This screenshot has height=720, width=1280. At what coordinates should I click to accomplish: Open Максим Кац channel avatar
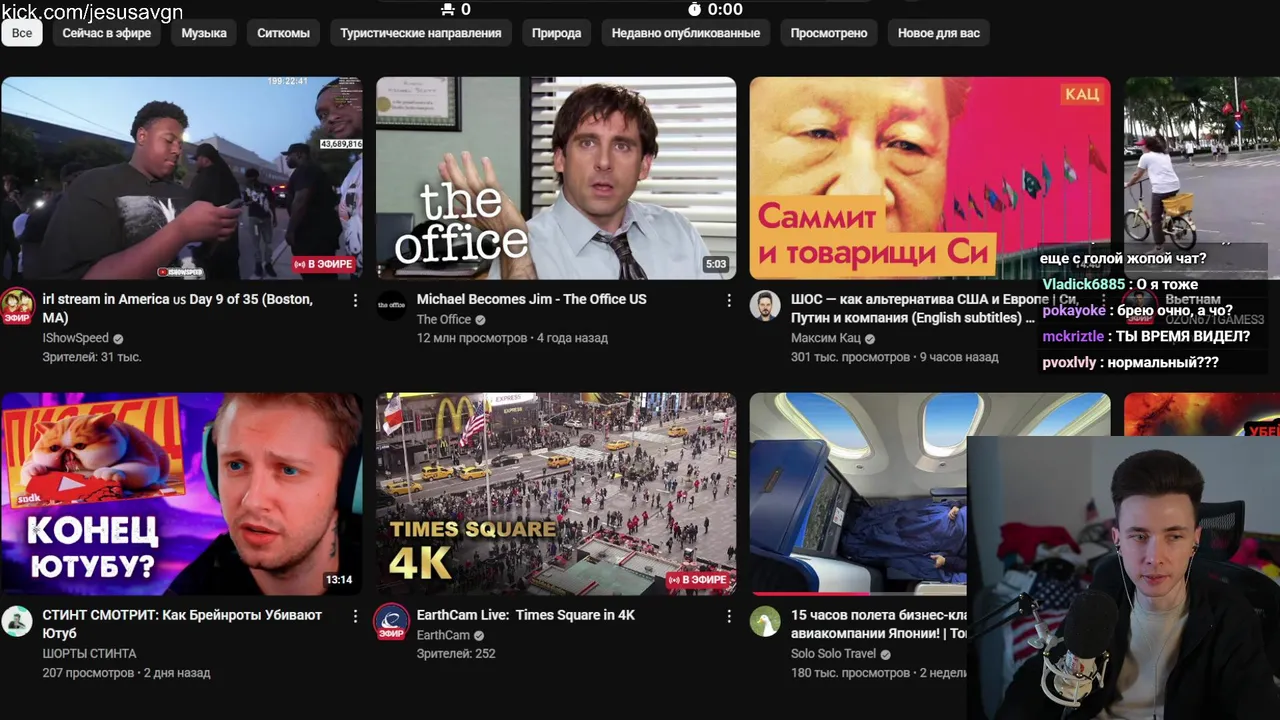pos(765,305)
